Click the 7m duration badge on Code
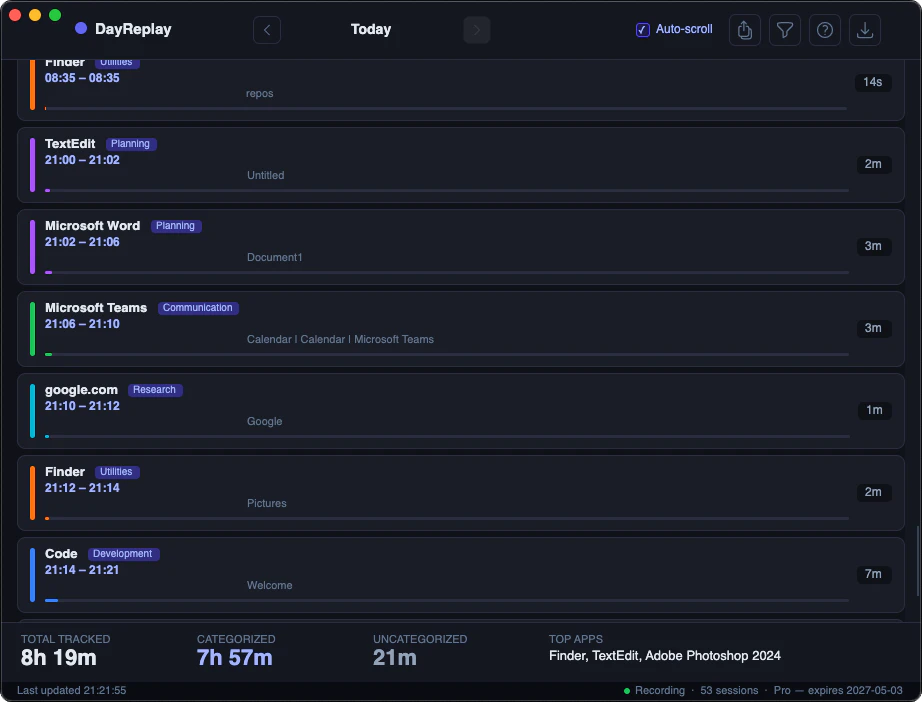This screenshot has width=922, height=702. 873,574
